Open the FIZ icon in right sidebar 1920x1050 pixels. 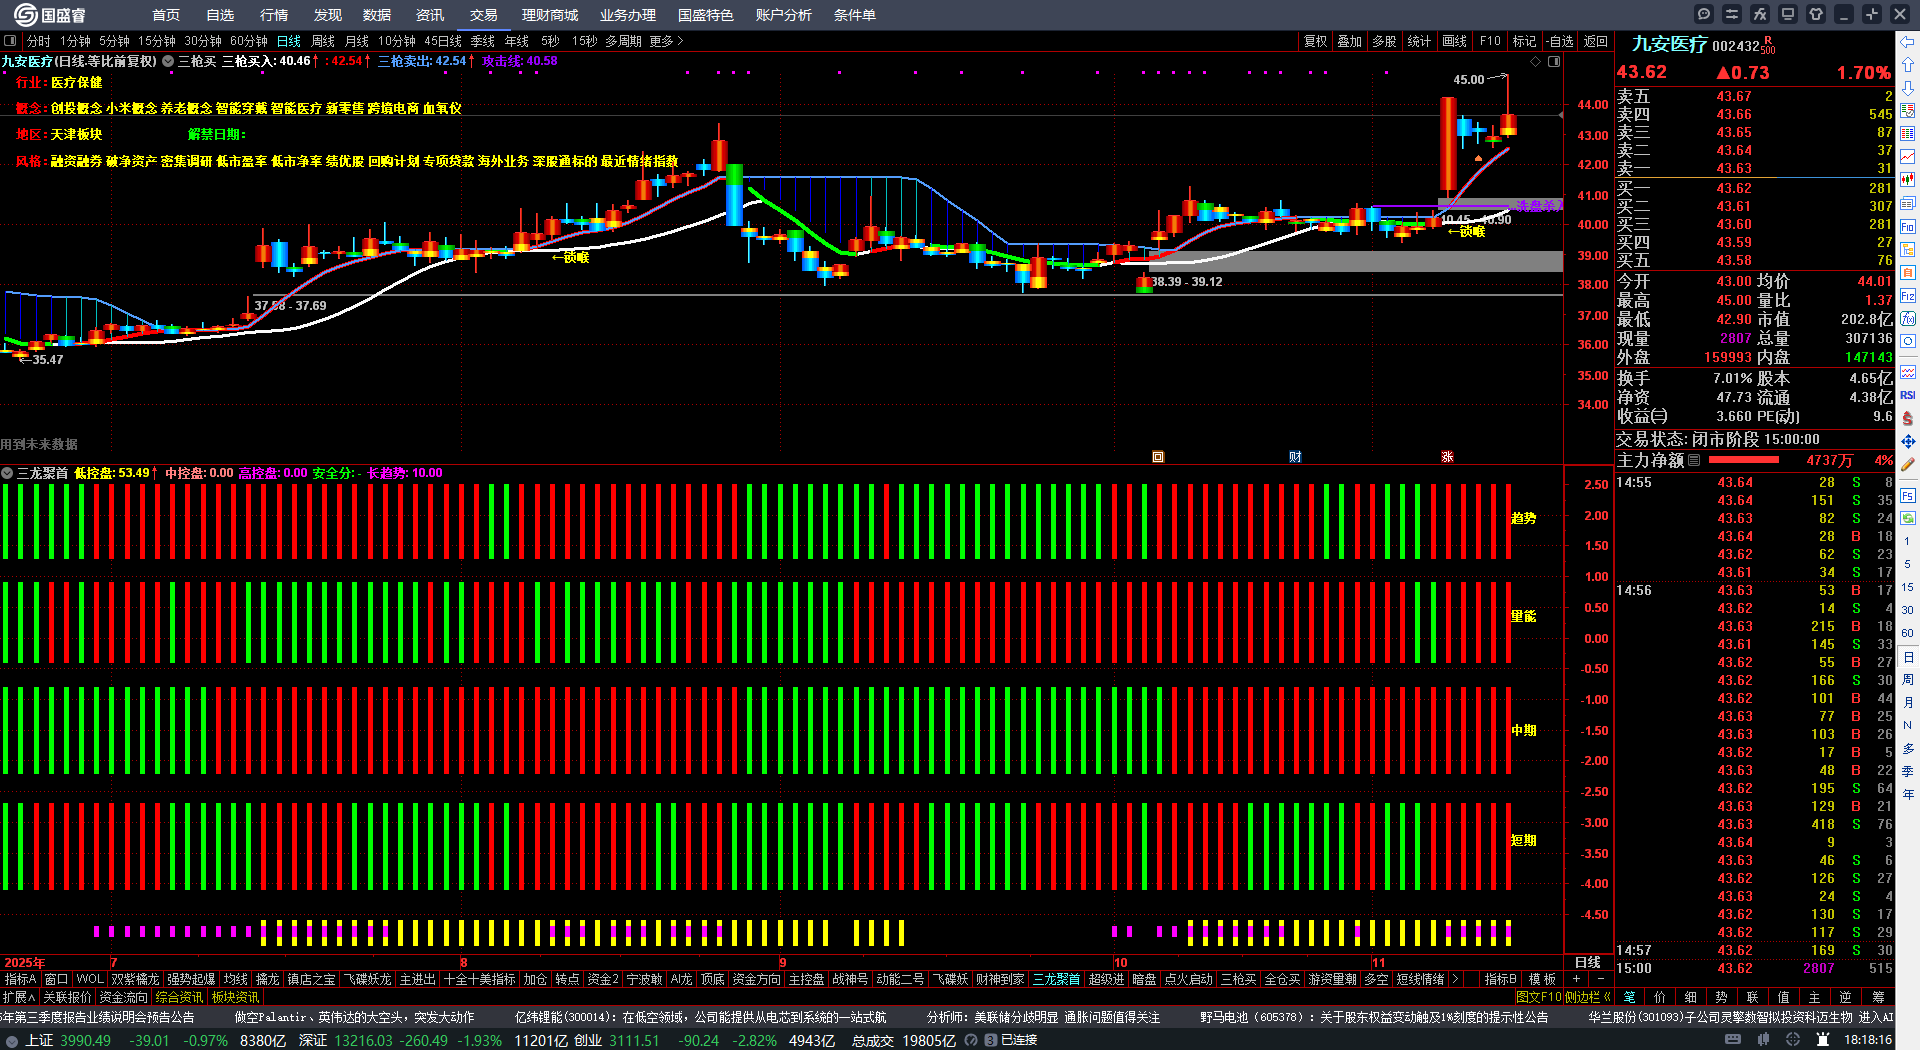point(1908,296)
